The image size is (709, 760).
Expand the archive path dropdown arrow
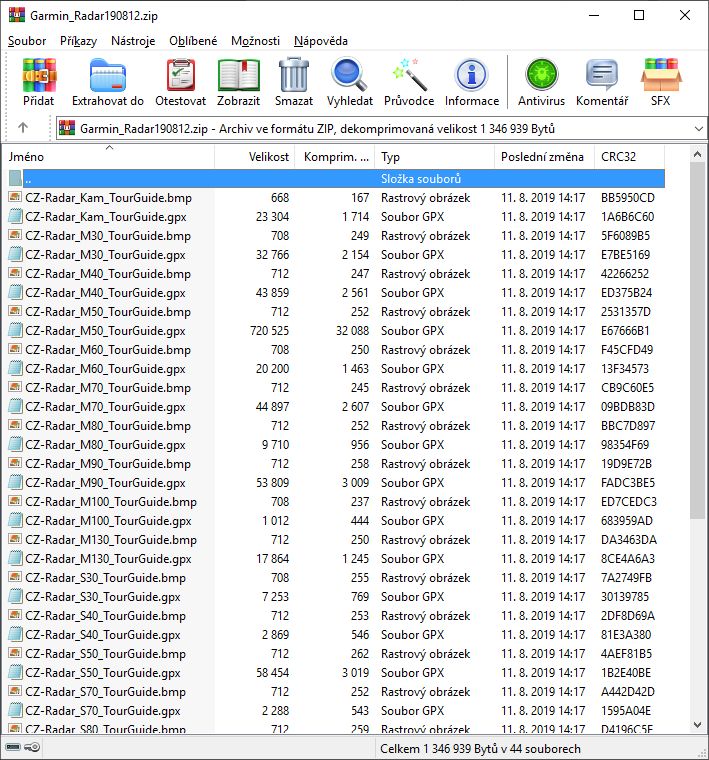698,128
